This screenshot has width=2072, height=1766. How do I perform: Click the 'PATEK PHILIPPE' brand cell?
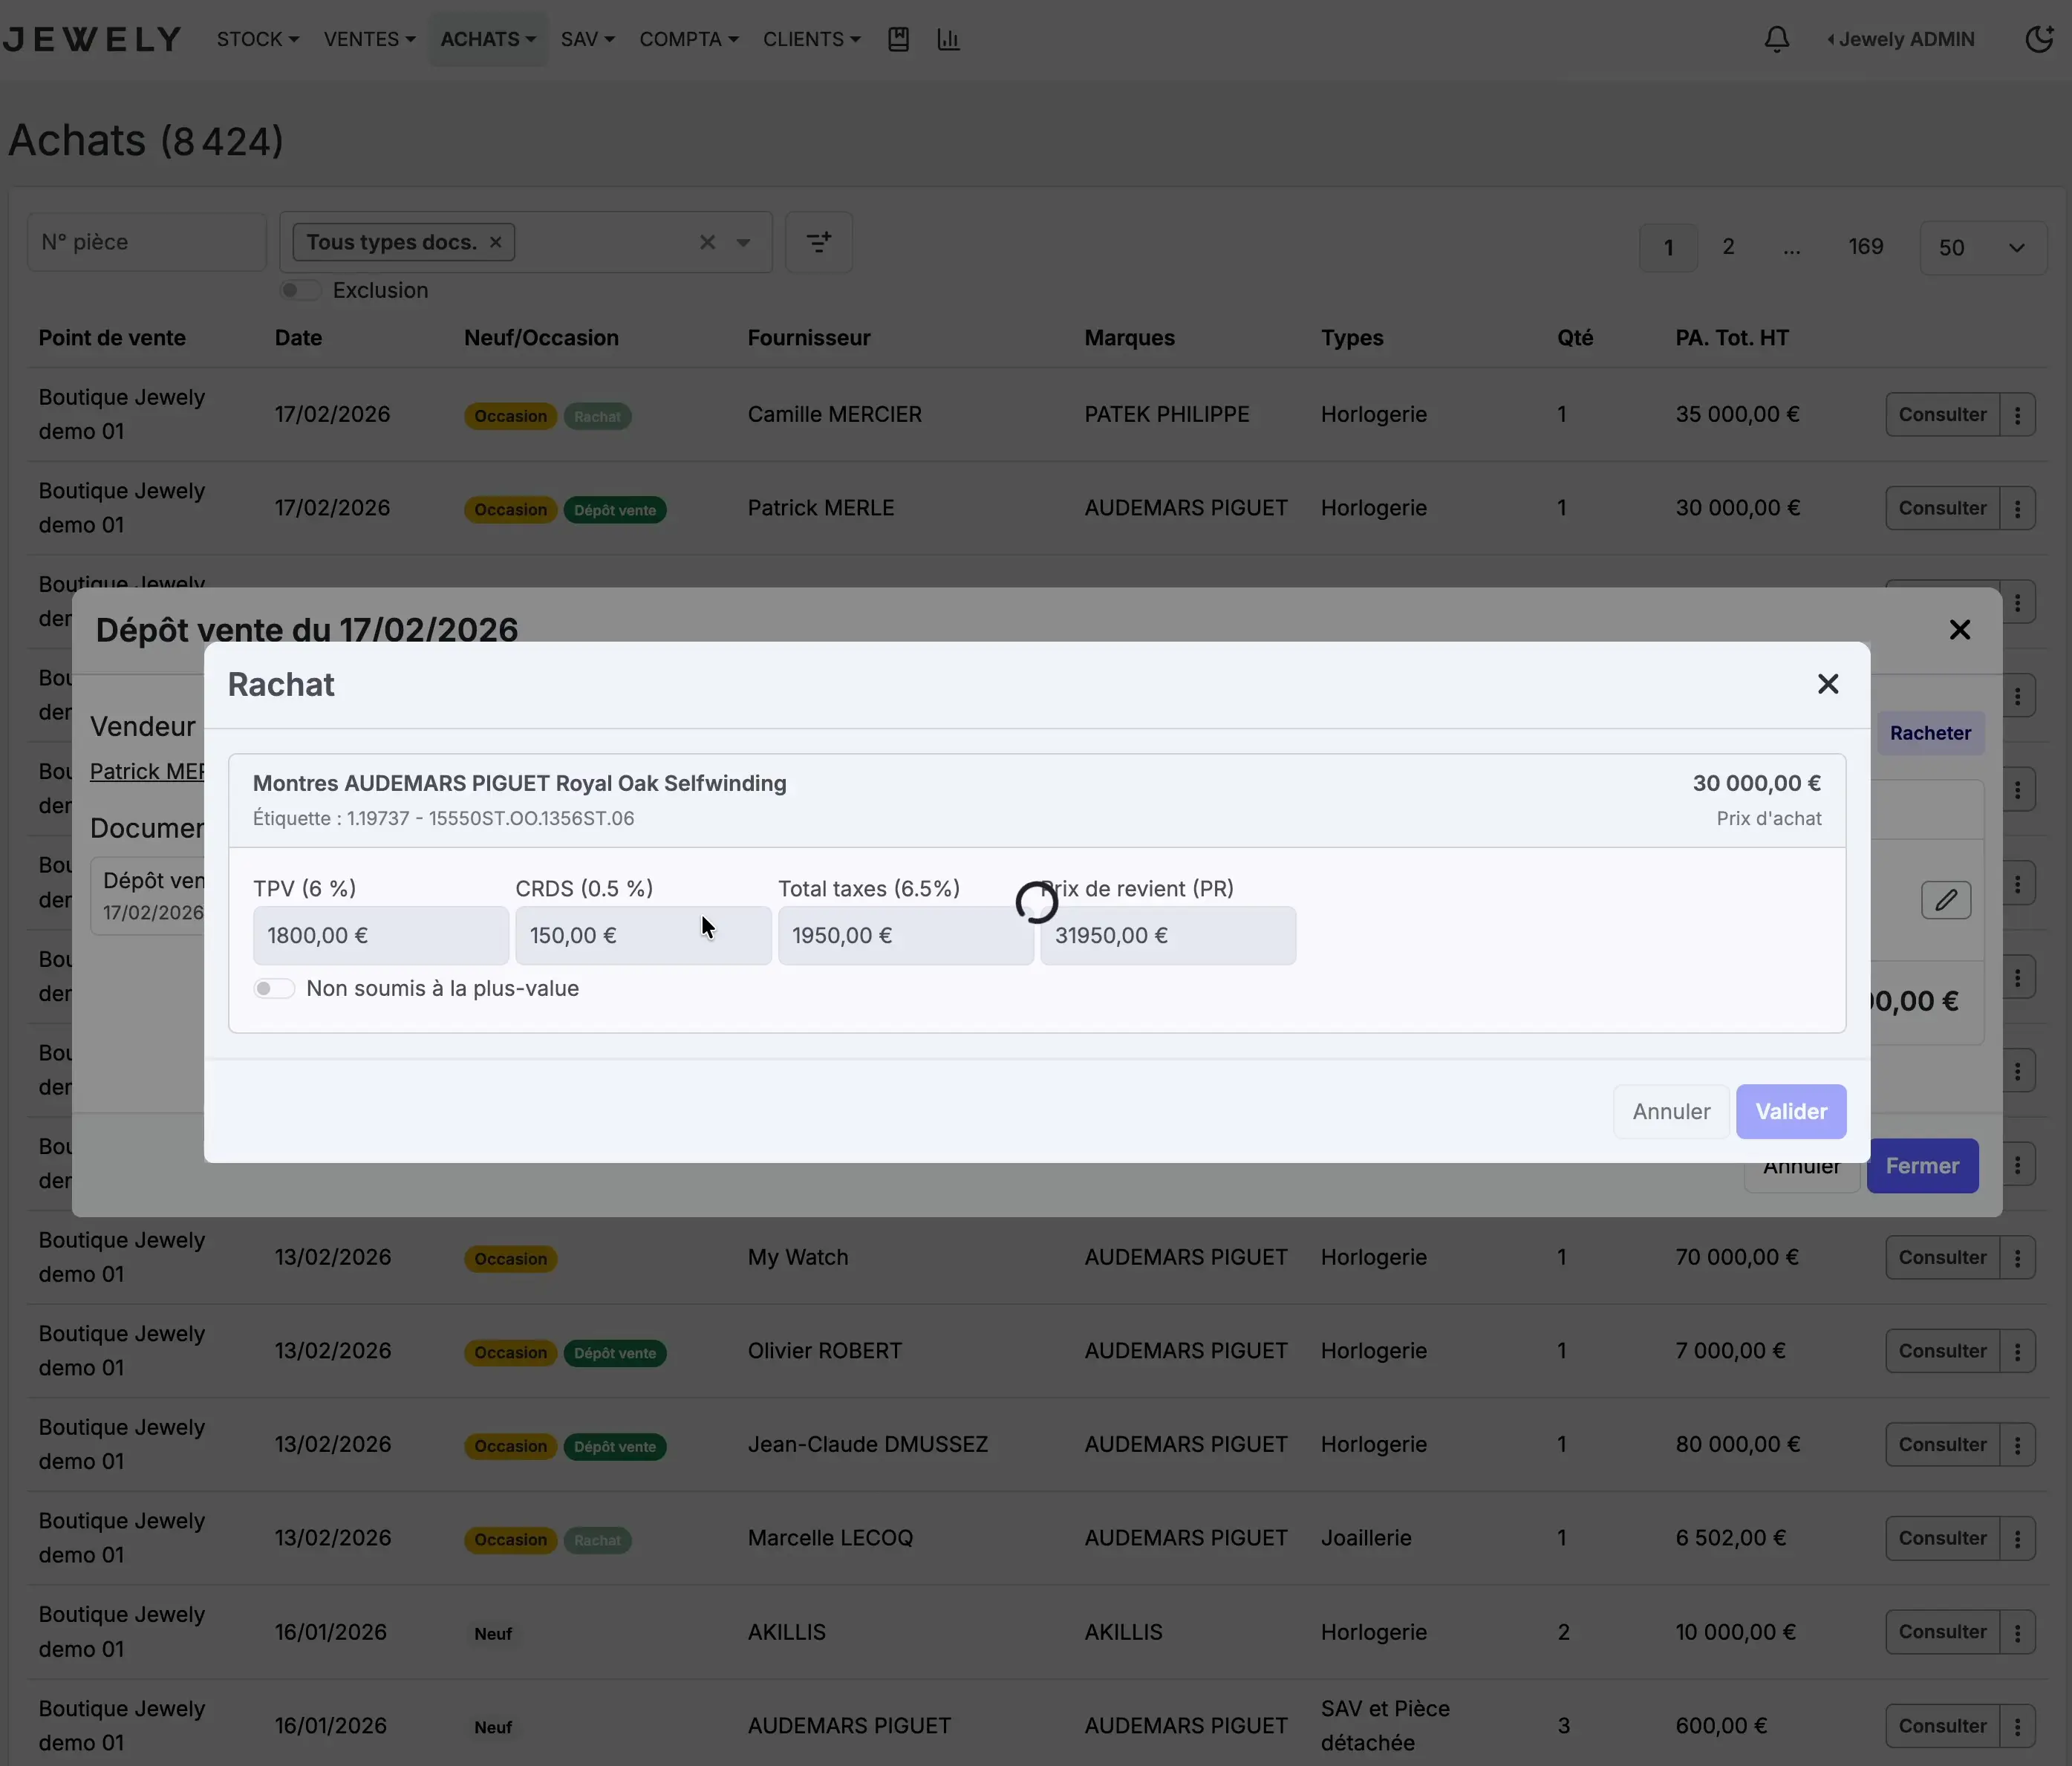1167,414
